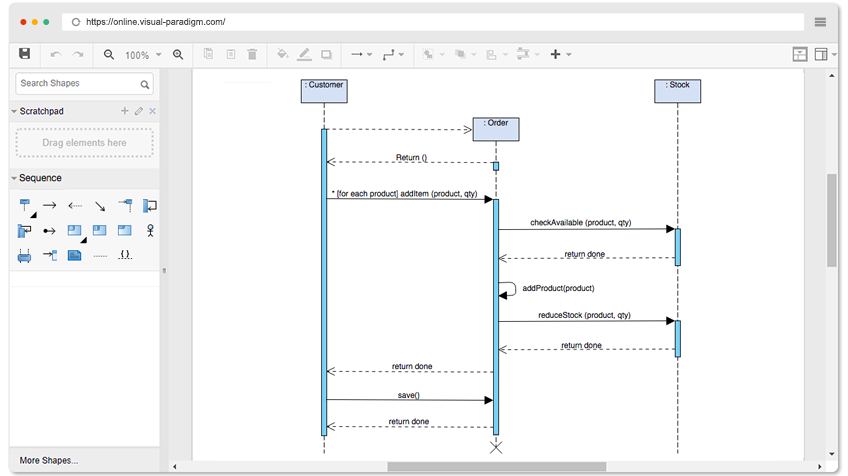This screenshot has width=848, height=476.
Task: Select the dotted line anchor shape
Action: pos(100,256)
